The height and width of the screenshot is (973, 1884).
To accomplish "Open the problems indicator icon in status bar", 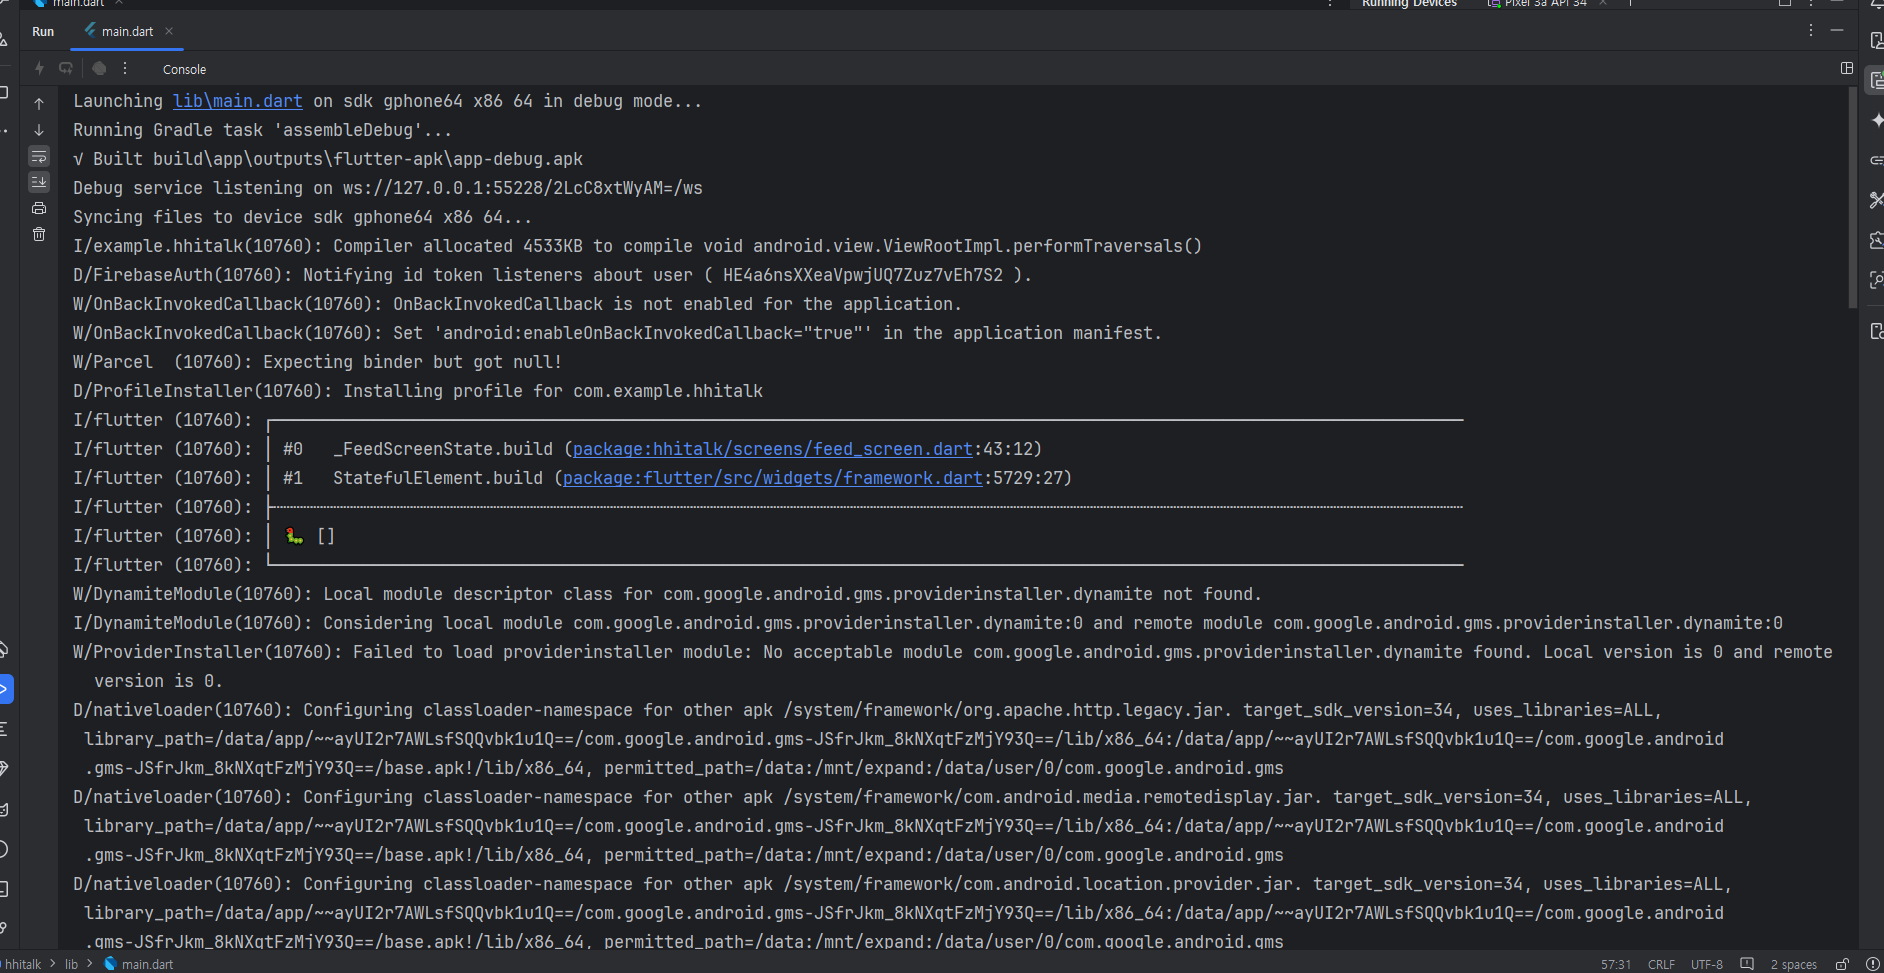I will [x=1873, y=964].
